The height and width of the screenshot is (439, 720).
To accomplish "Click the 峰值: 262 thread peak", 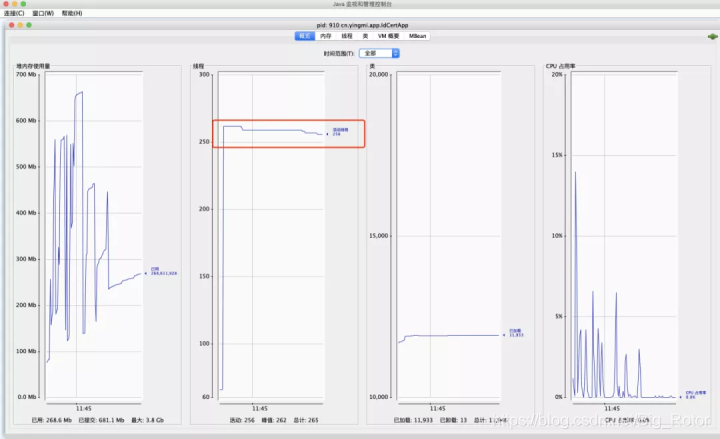I will [x=274, y=420].
